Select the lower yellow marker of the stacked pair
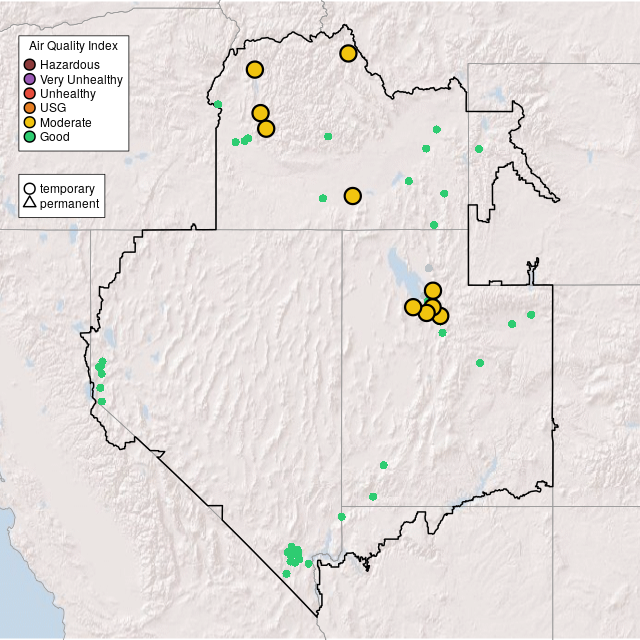 [x=266, y=128]
